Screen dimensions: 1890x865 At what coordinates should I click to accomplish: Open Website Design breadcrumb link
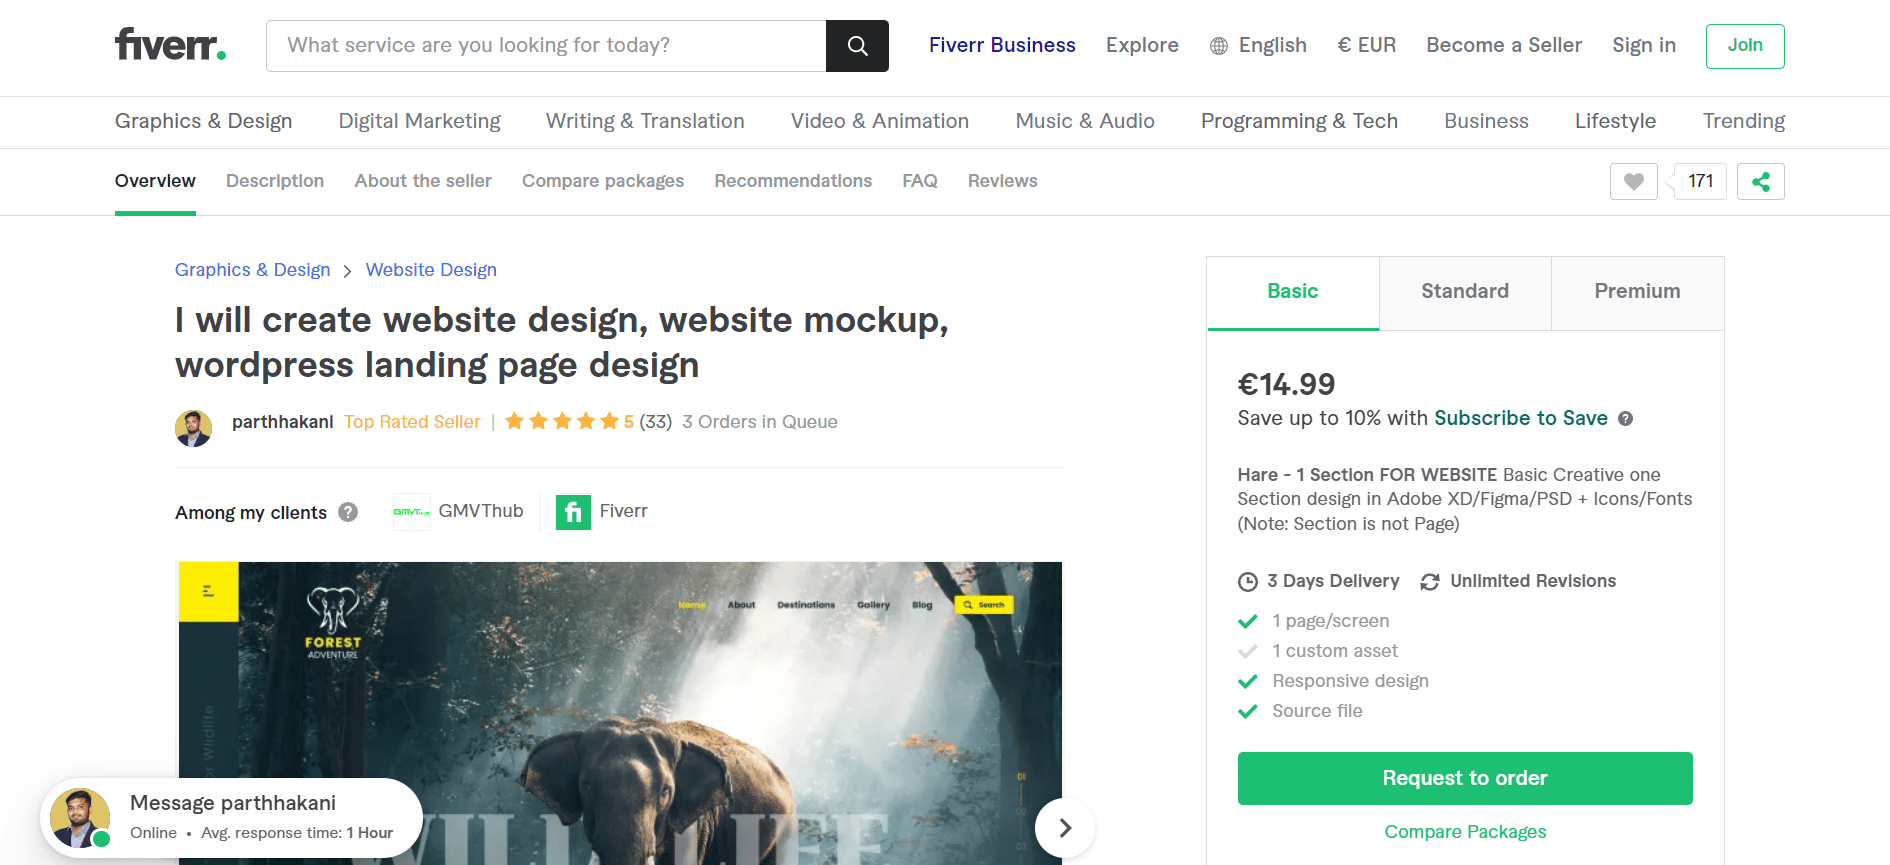coord(431,270)
